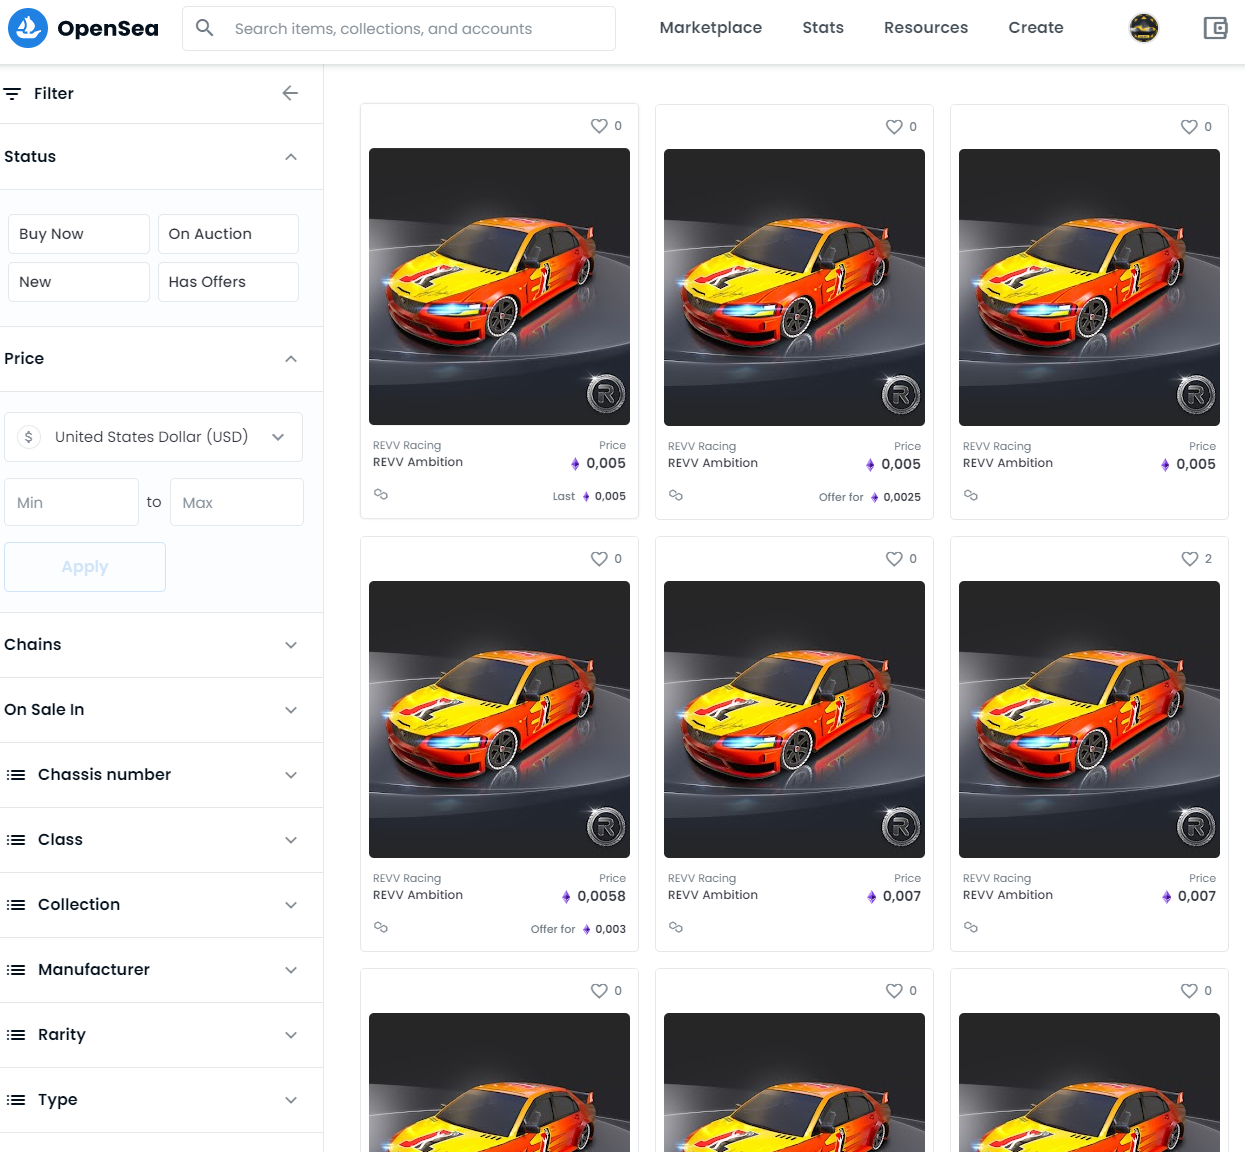
Task: Open the car image with Last 0,005
Action: [x=499, y=287]
